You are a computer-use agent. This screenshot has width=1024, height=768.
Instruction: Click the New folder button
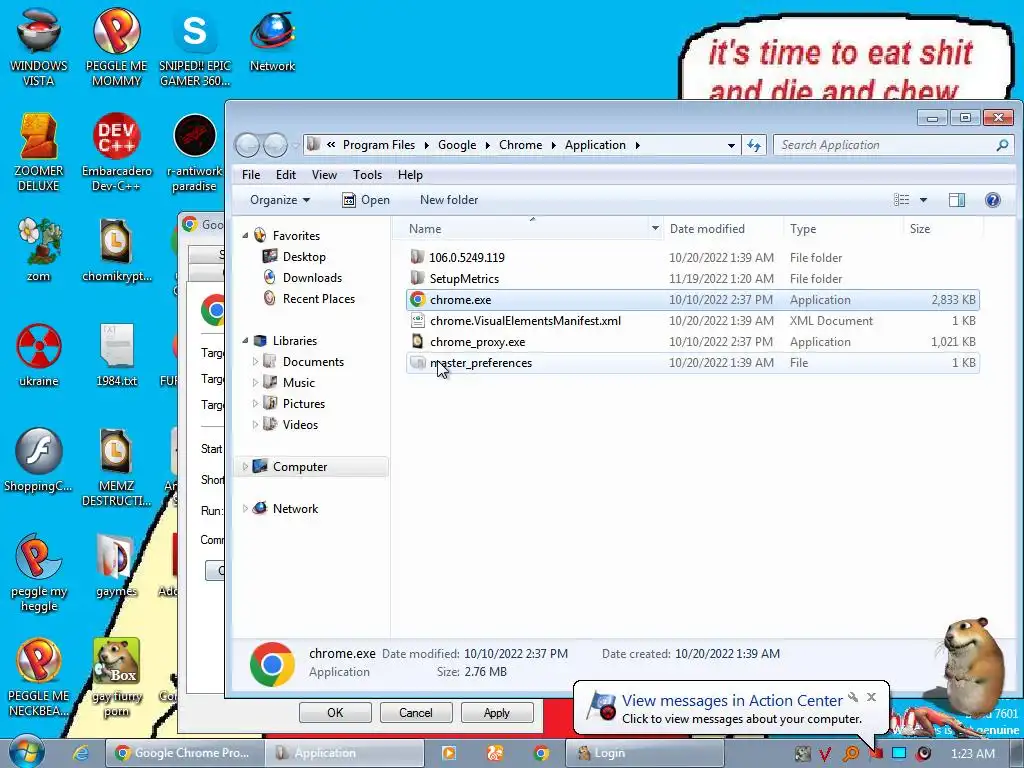[x=449, y=200]
